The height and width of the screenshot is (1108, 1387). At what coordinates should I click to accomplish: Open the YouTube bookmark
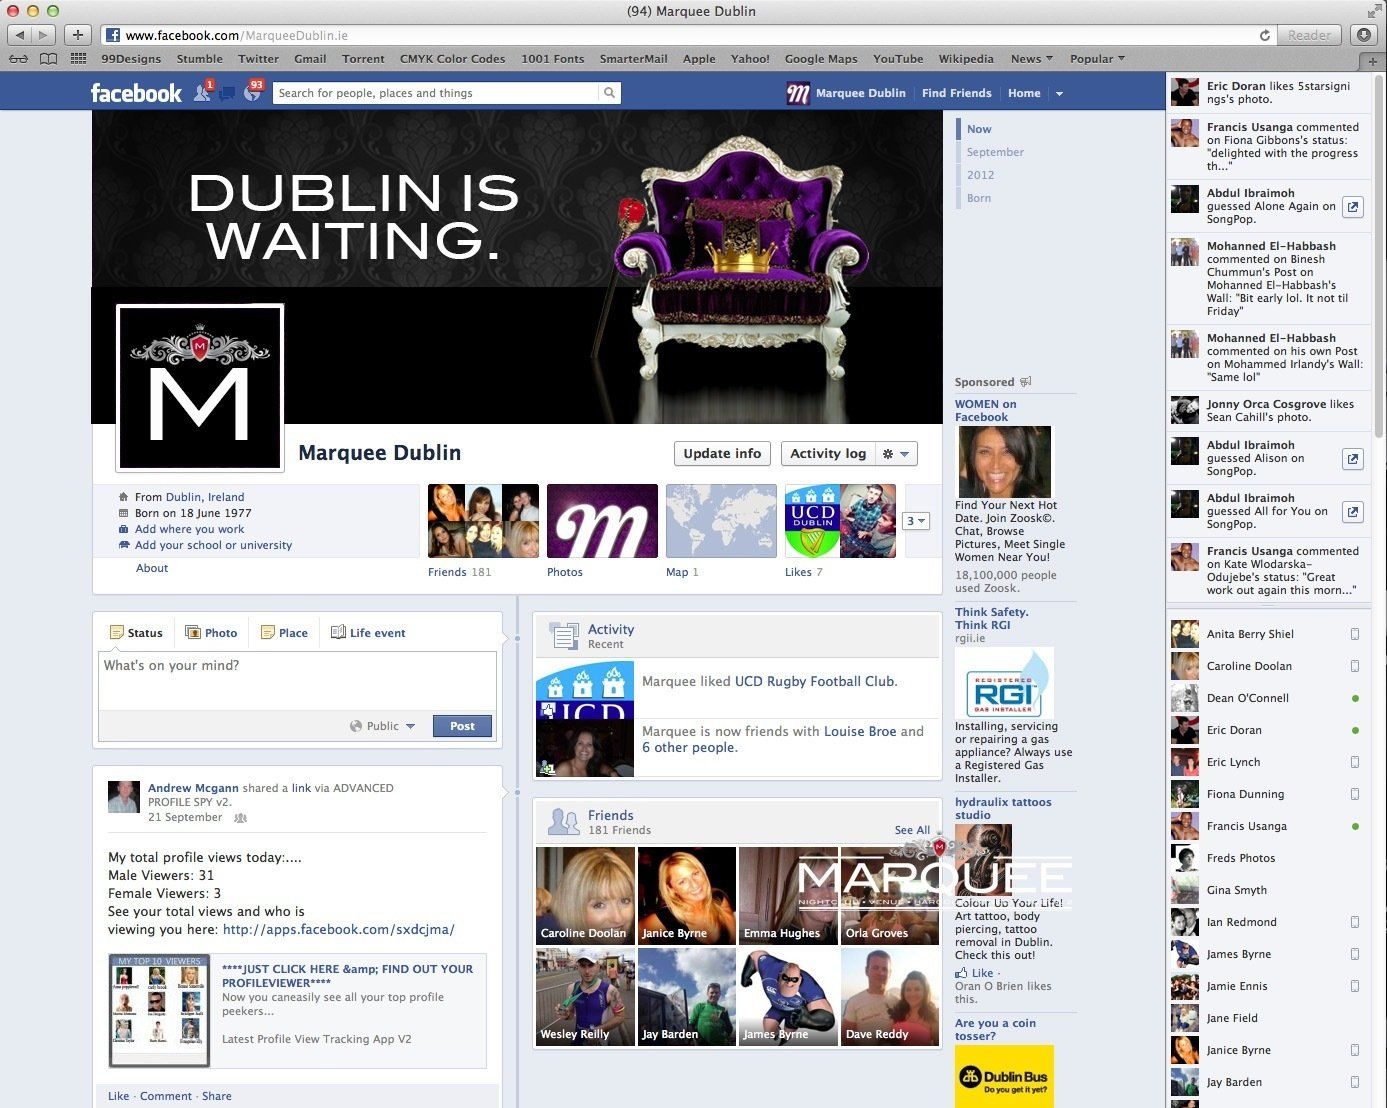tap(898, 59)
